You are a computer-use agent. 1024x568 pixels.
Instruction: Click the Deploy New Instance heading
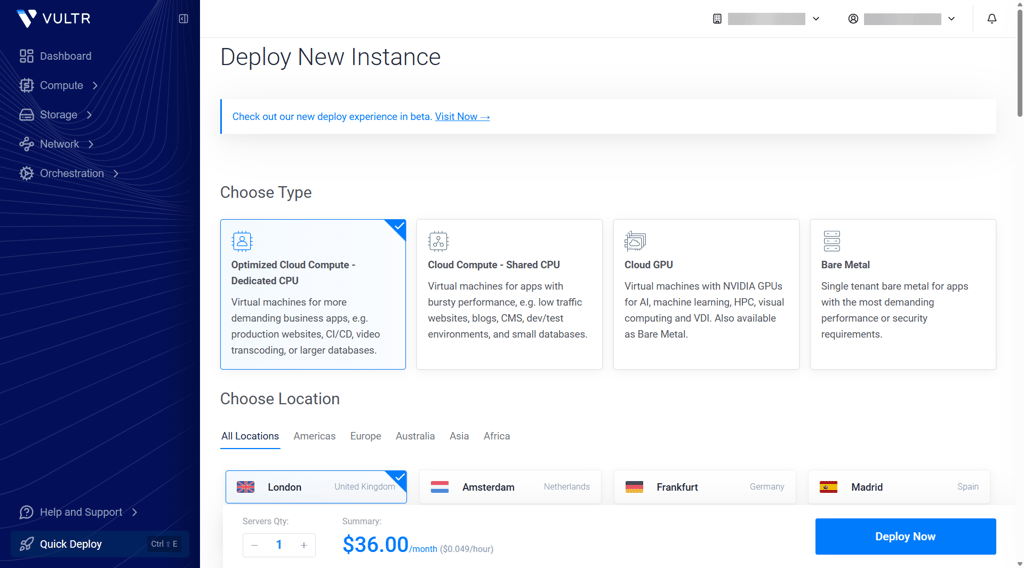(330, 57)
